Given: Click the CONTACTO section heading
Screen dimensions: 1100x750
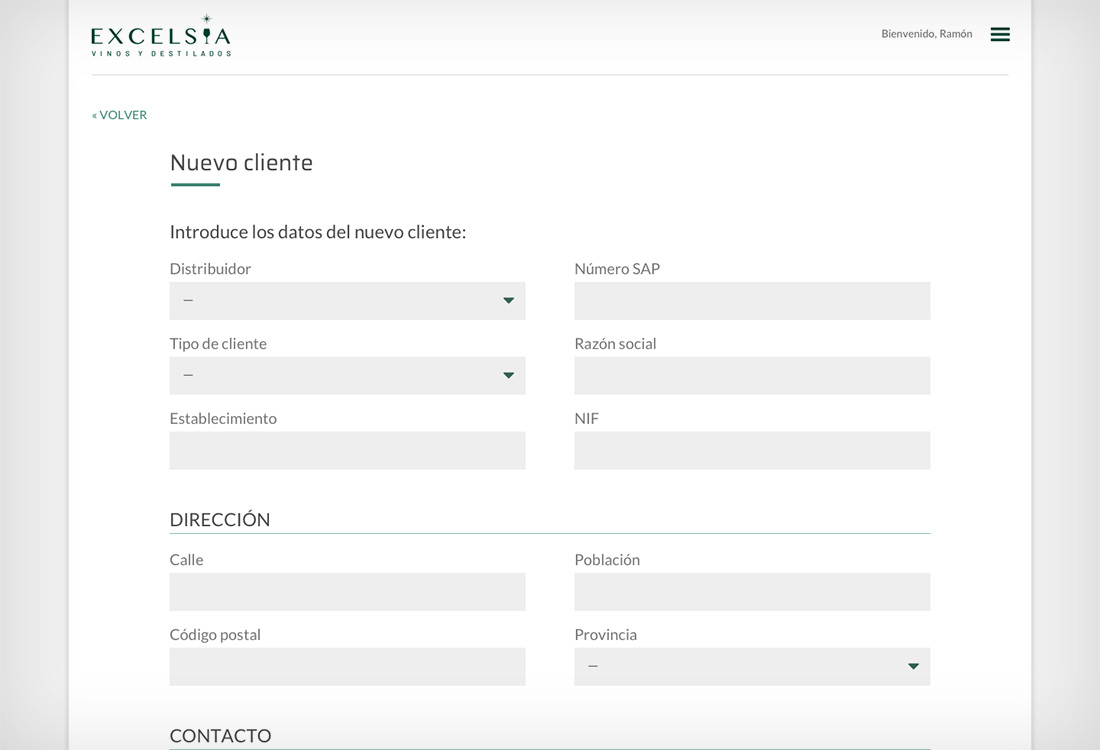Looking at the screenshot, I should pyautogui.click(x=220, y=736).
